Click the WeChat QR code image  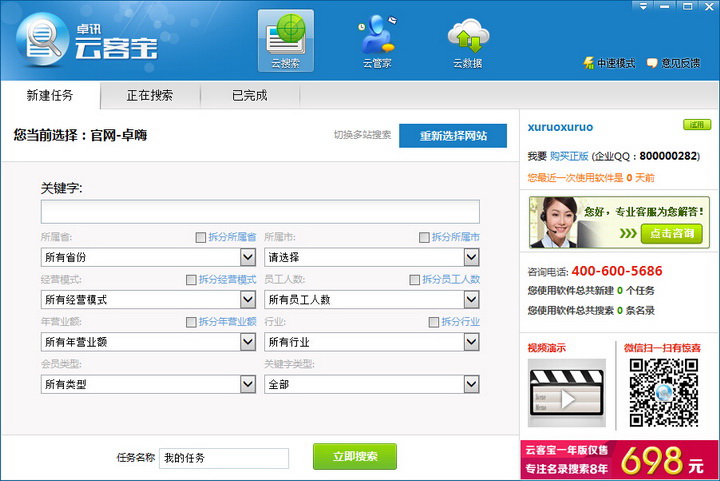664,393
